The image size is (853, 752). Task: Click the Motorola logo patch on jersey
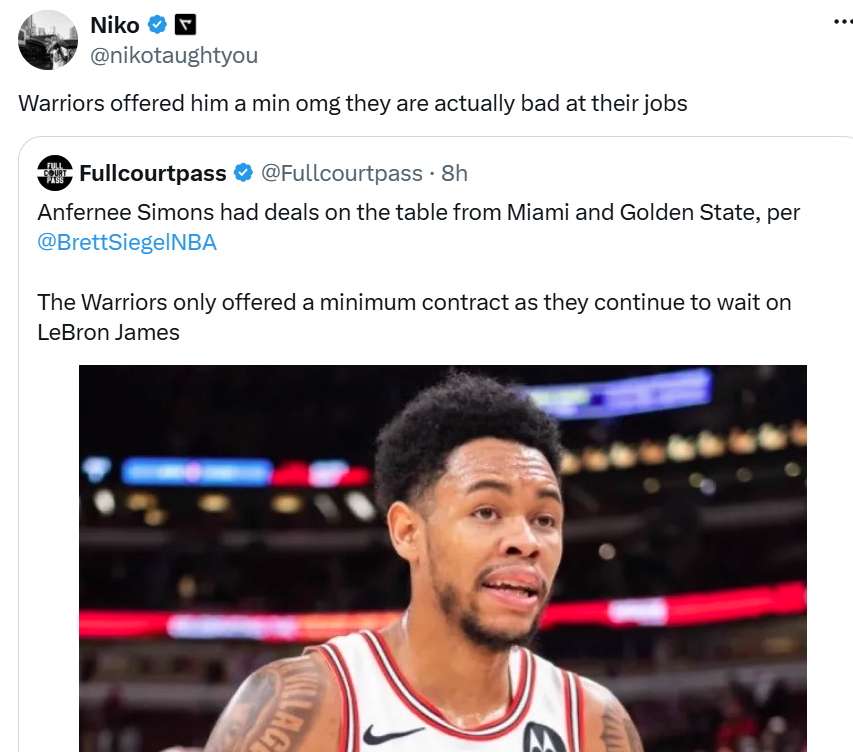pos(543,737)
